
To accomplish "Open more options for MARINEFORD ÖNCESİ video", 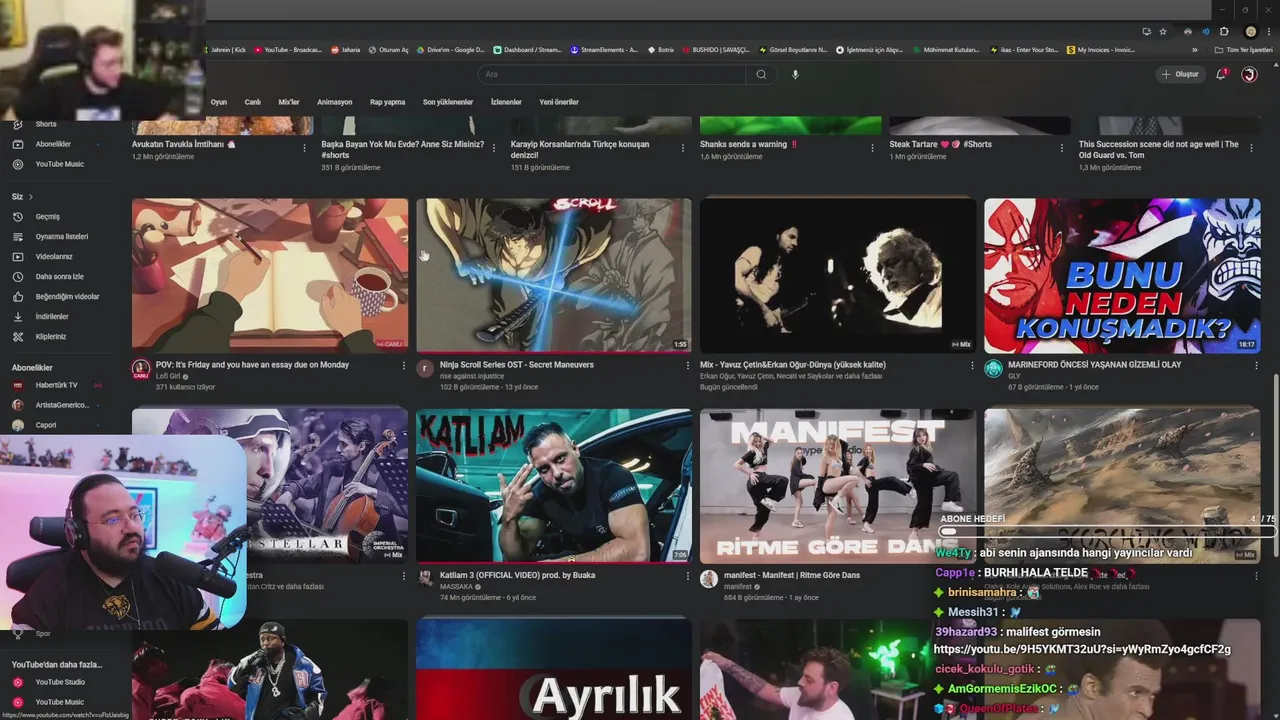I will coord(1256,366).
